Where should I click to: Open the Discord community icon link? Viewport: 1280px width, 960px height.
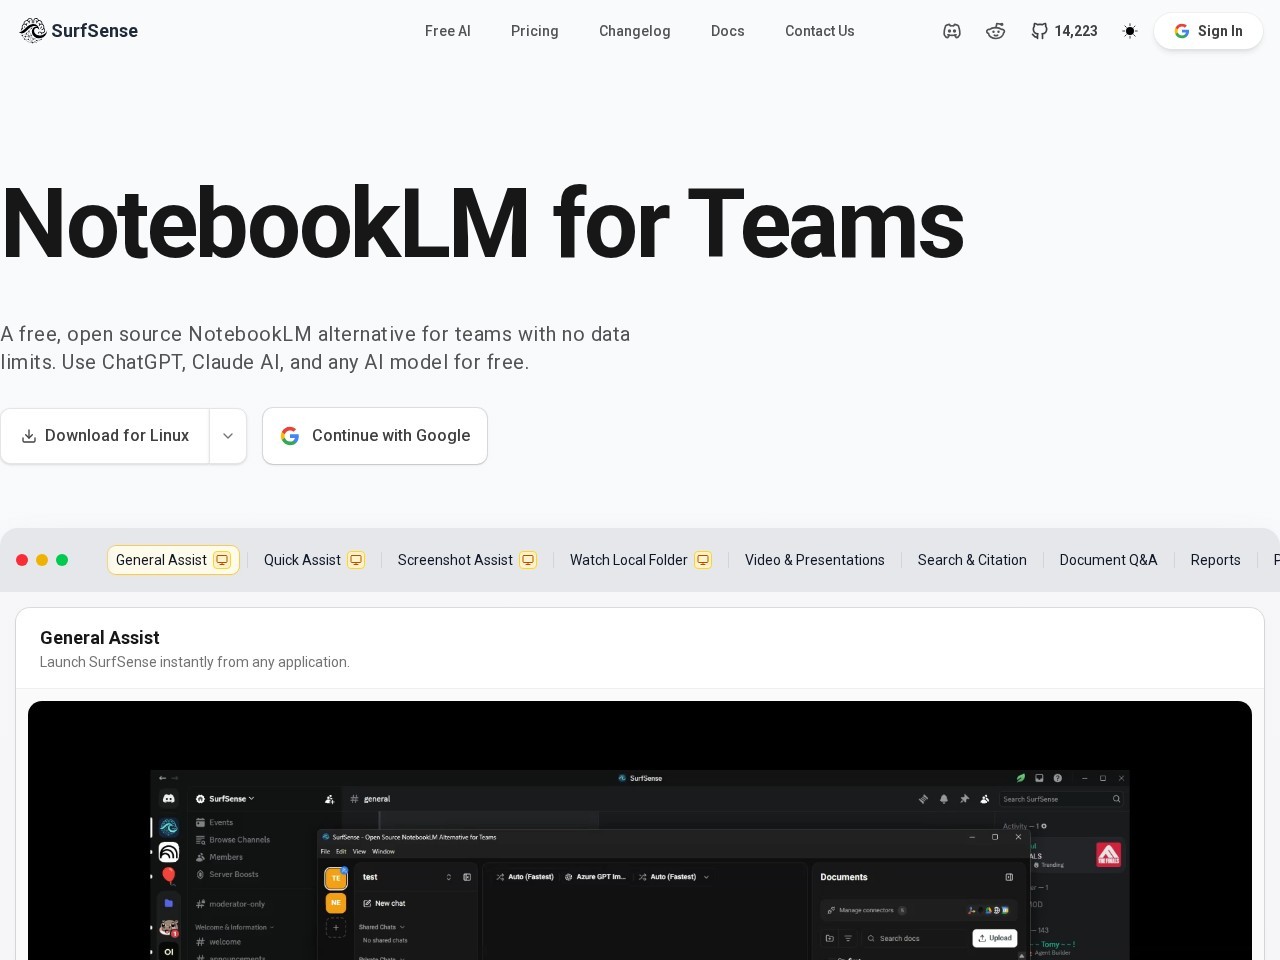[952, 31]
